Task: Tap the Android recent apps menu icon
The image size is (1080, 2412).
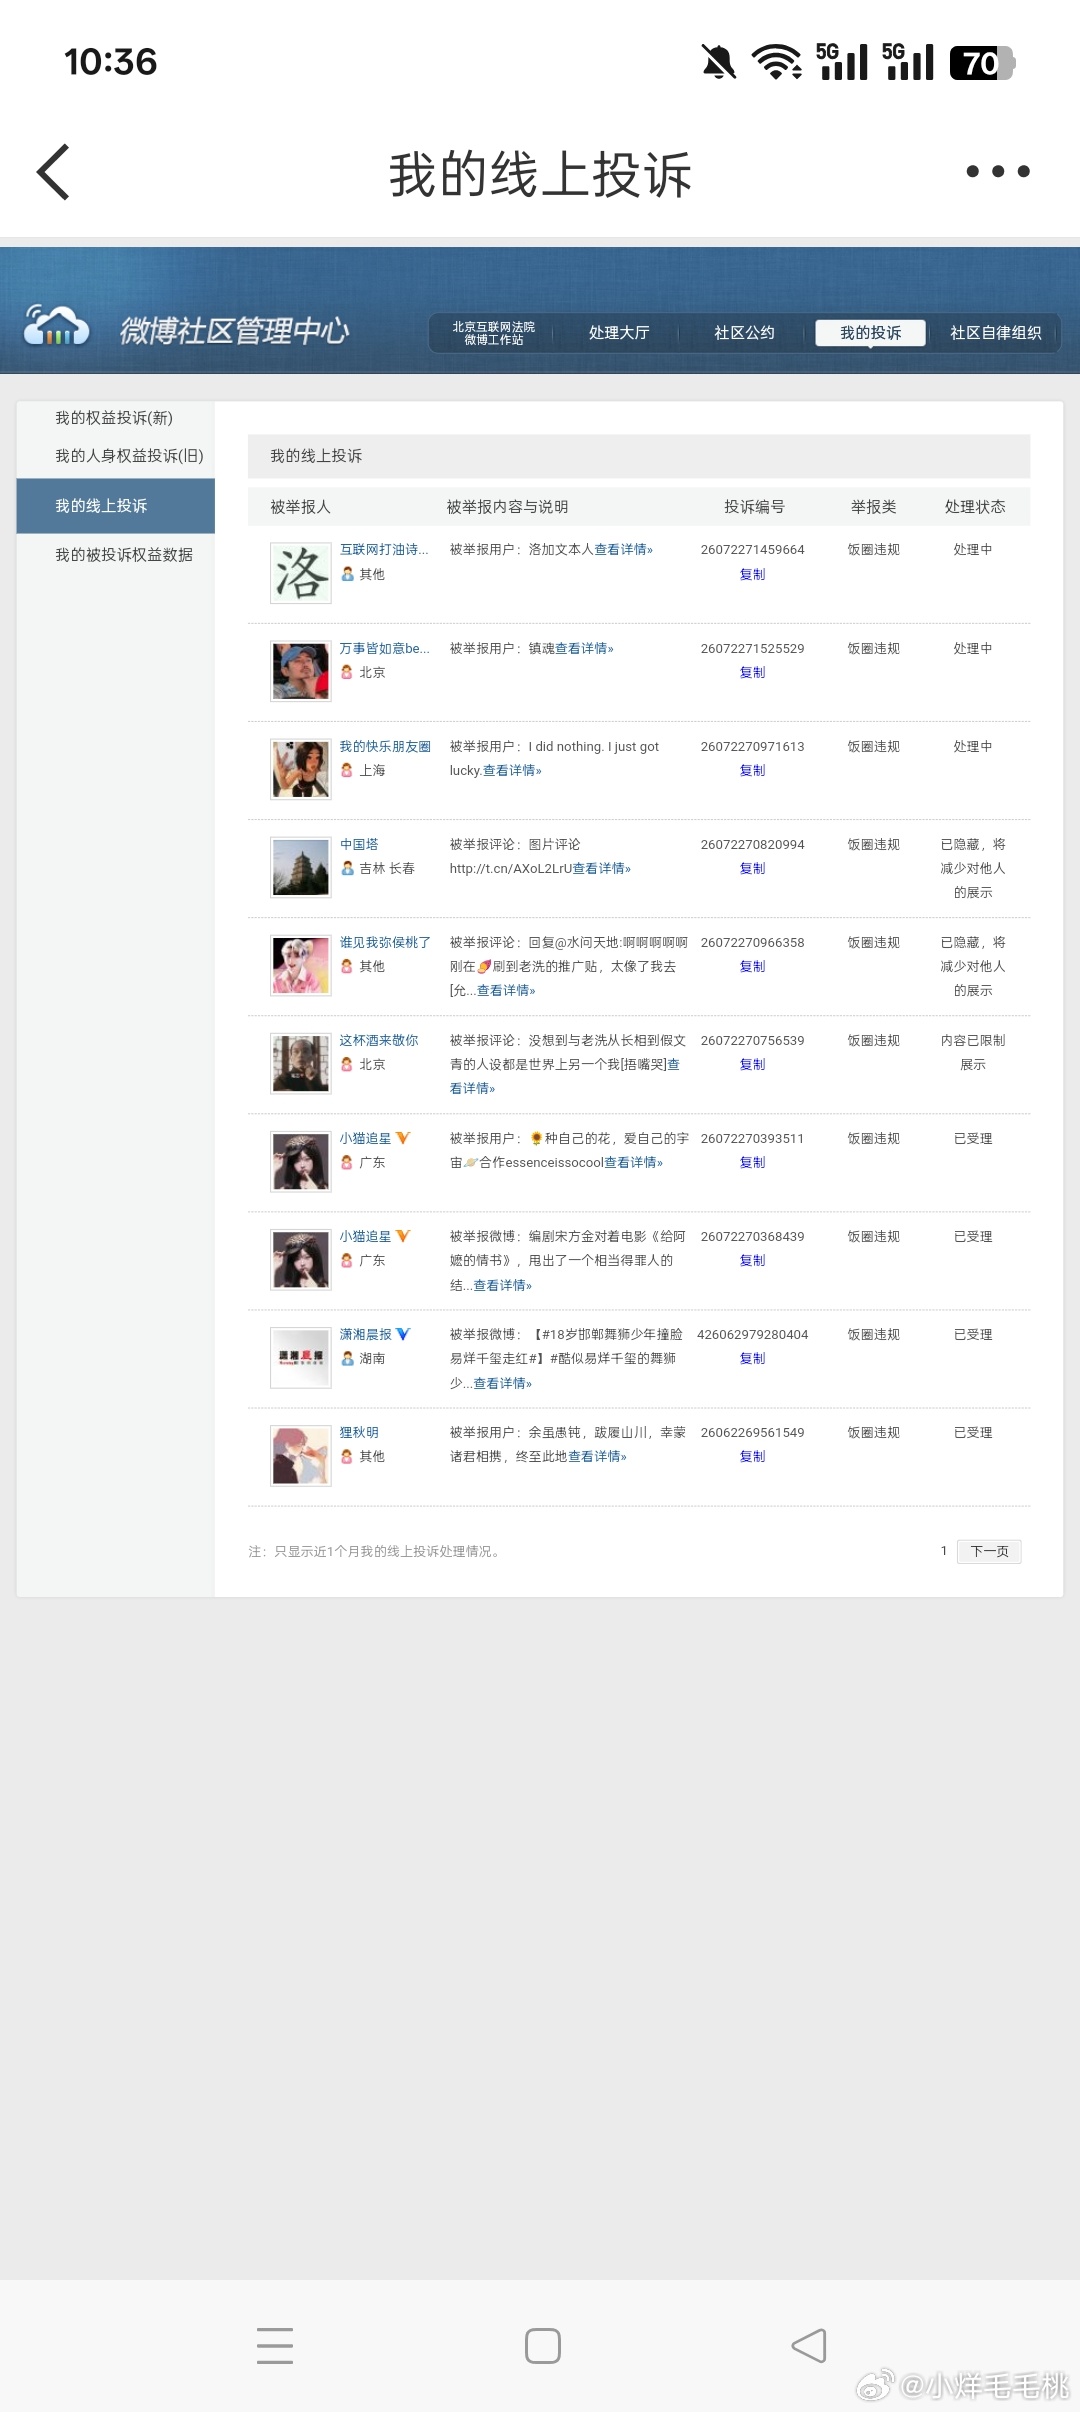Action: click(275, 2345)
